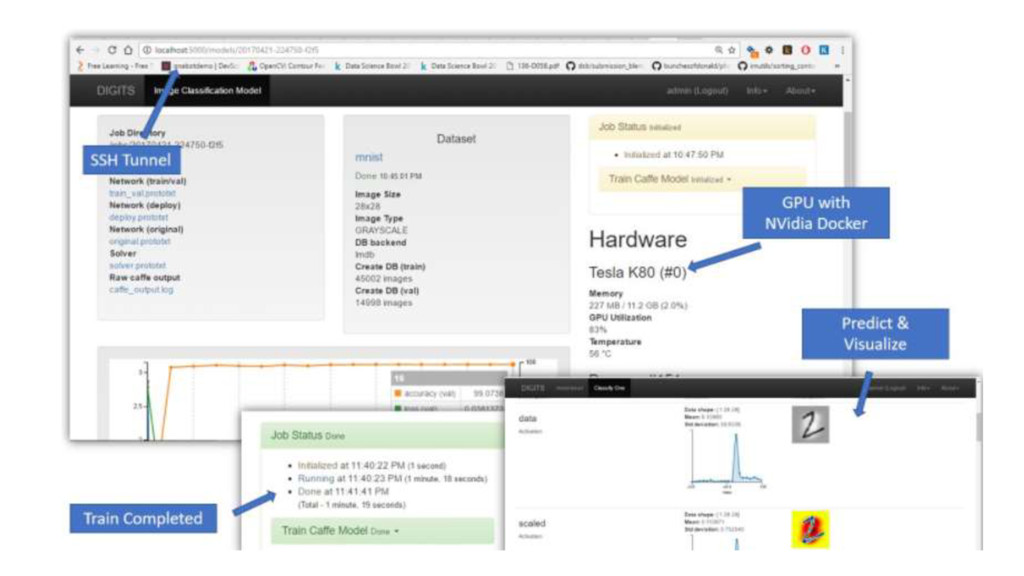1024x576 pixels.
Task: Open About dropdown in Classify One window
Action: pyautogui.click(x=950, y=388)
